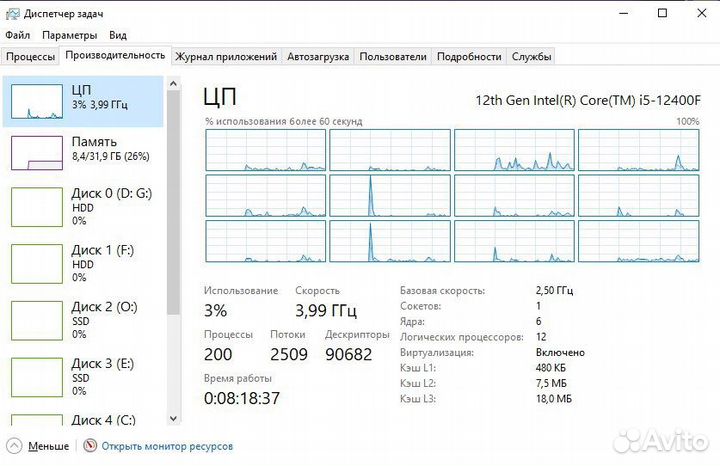Minimize the Диспетчер задач window
Screen dimensions: 720x466
624,13
